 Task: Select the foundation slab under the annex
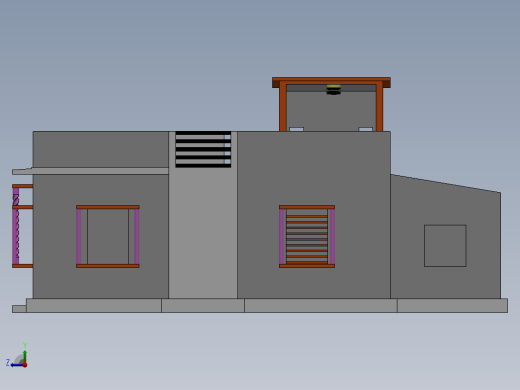click(x=452, y=306)
